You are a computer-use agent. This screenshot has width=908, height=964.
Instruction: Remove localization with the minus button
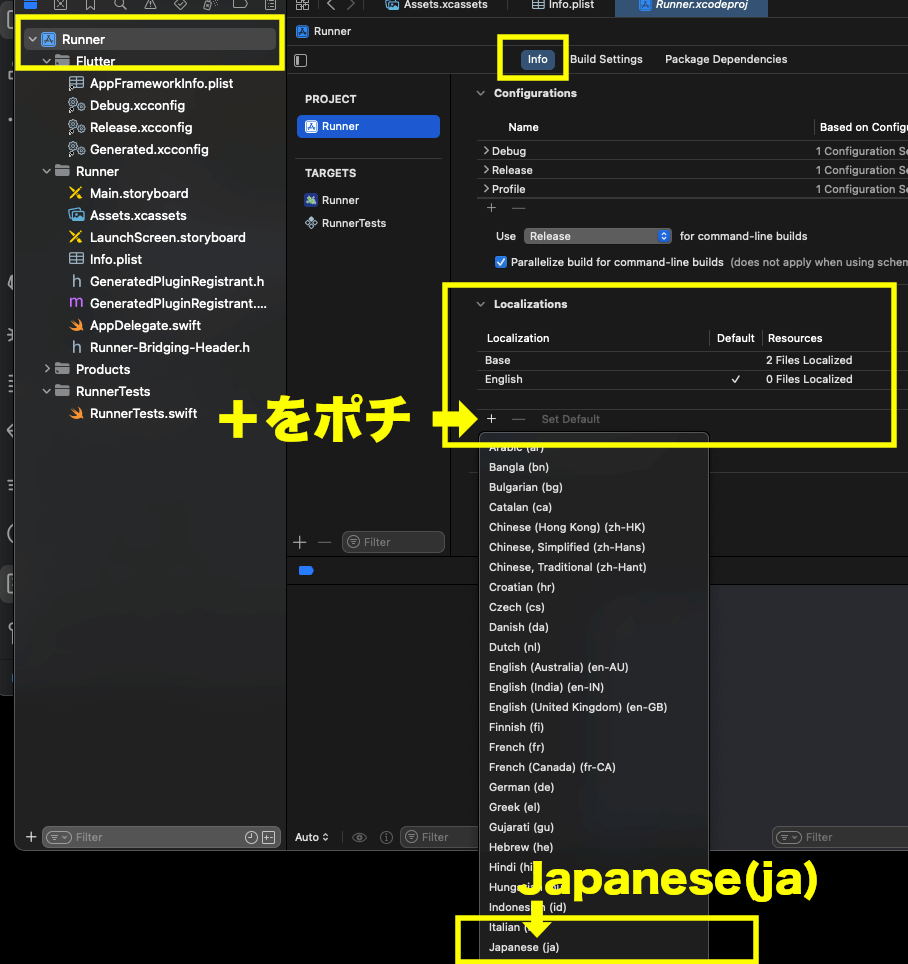518,419
